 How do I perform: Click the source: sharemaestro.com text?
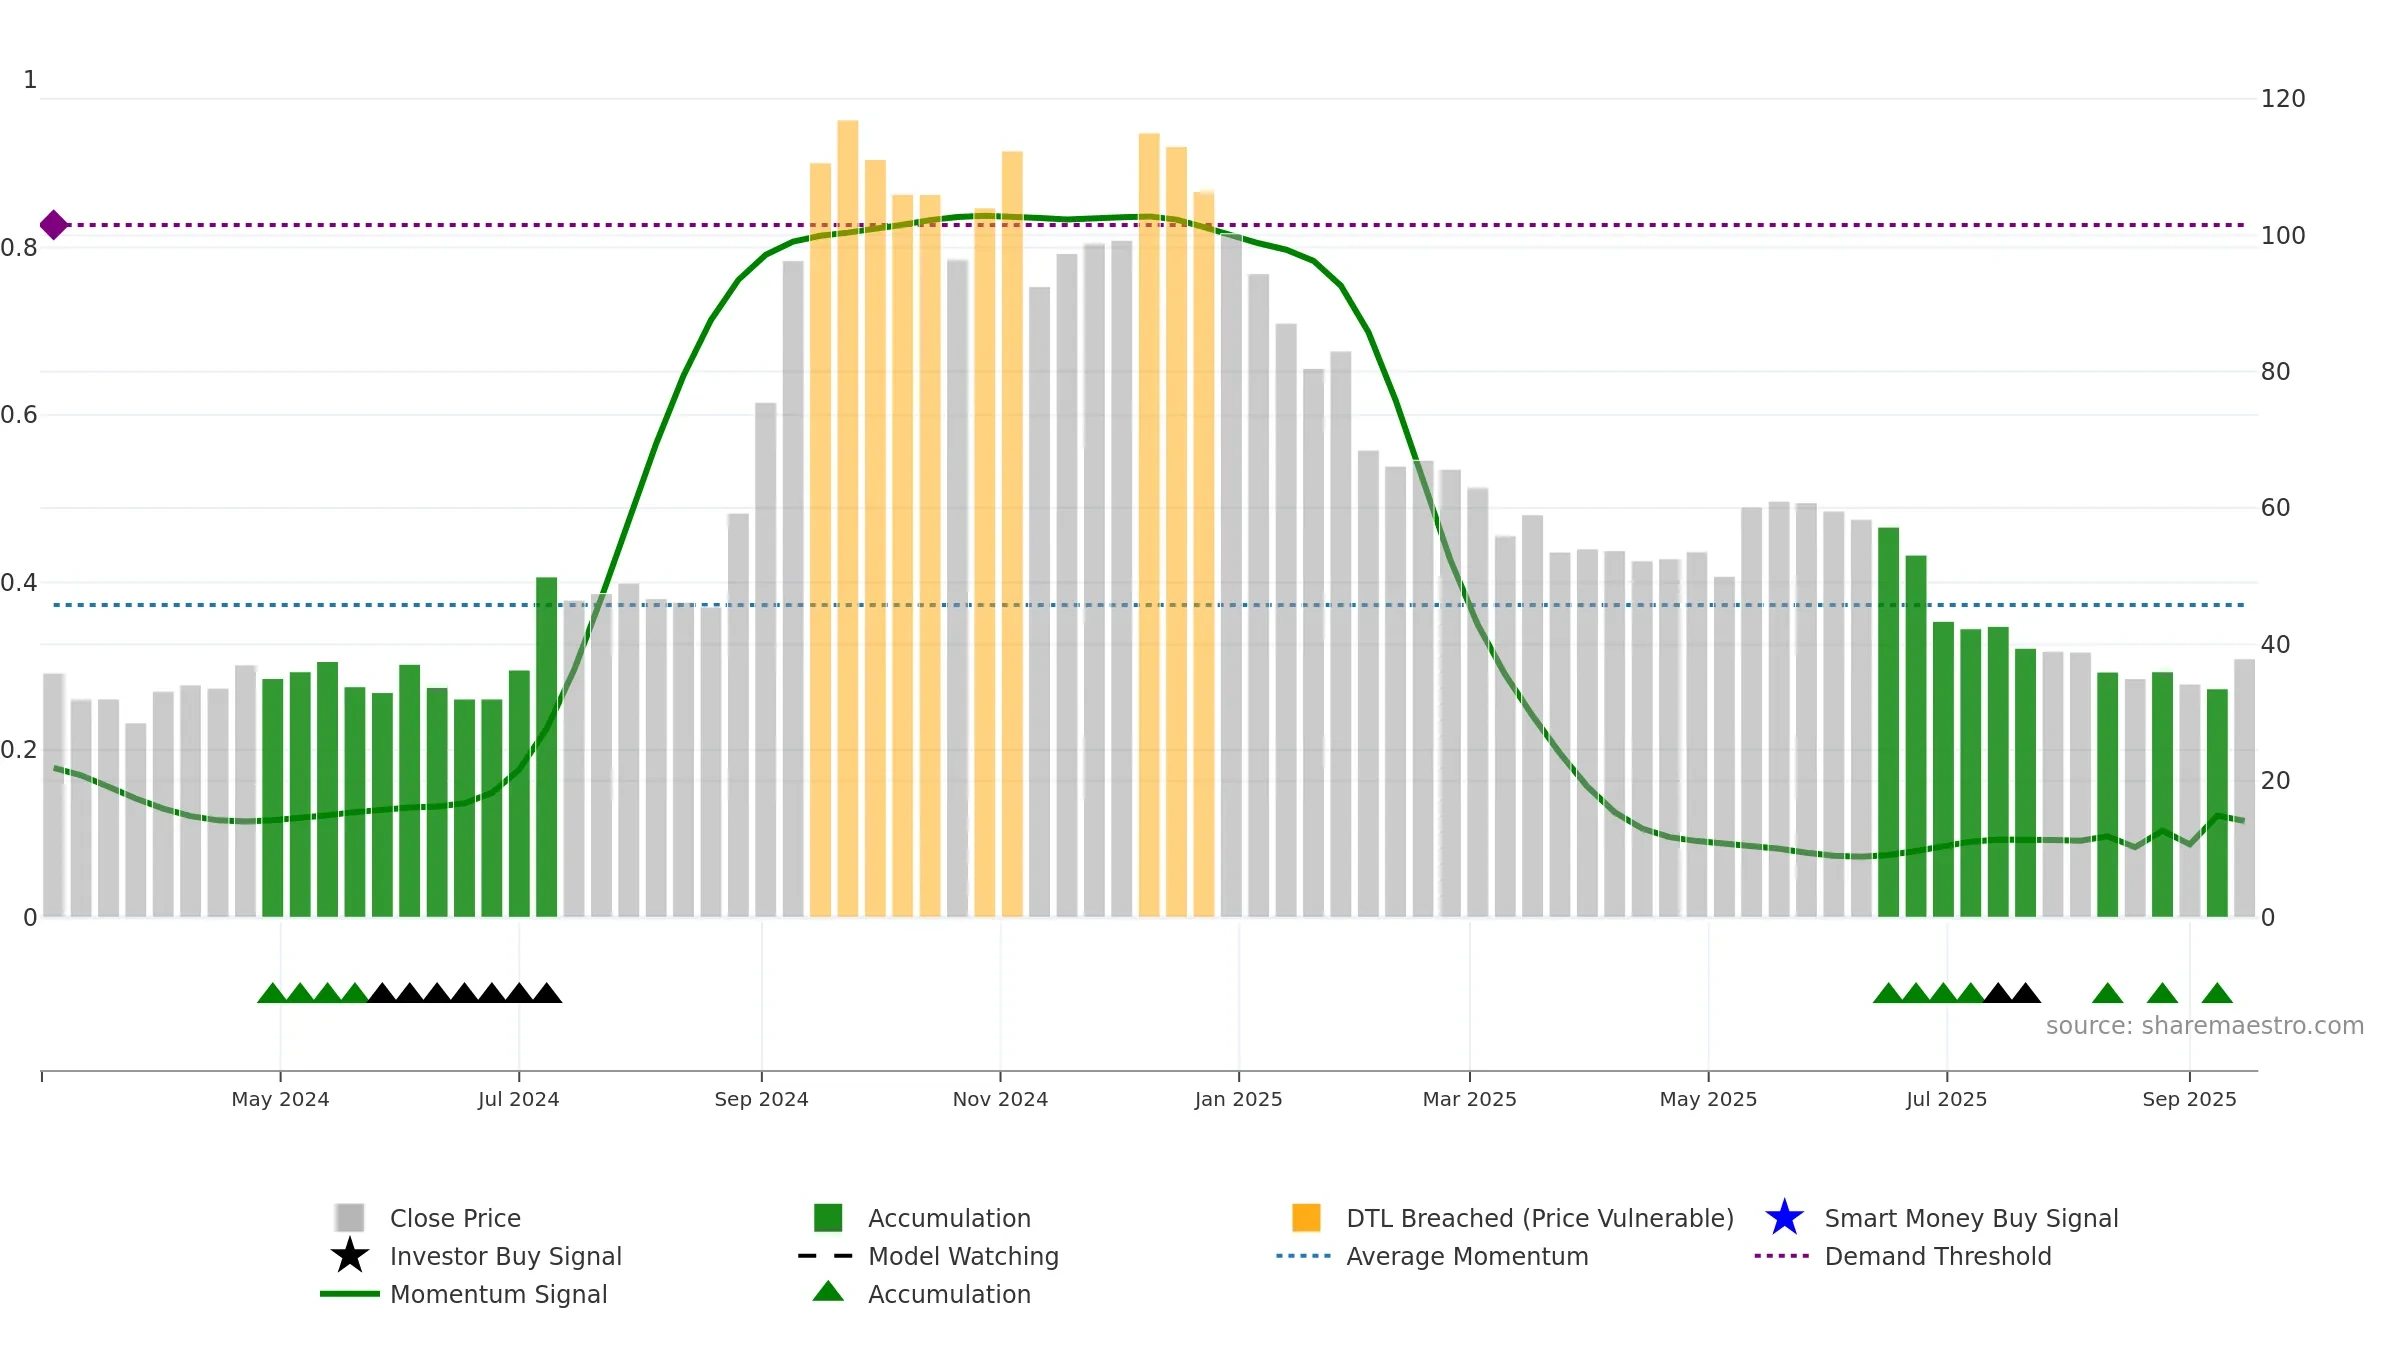(x=2205, y=1026)
